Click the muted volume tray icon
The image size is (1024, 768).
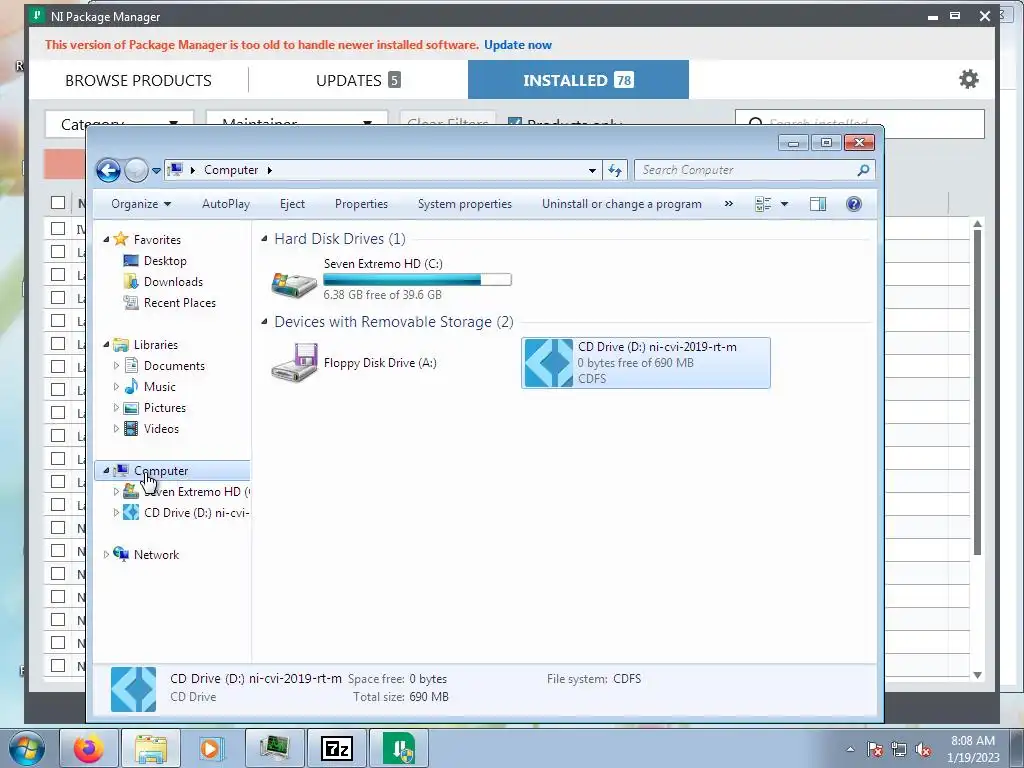click(x=923, y=749)
